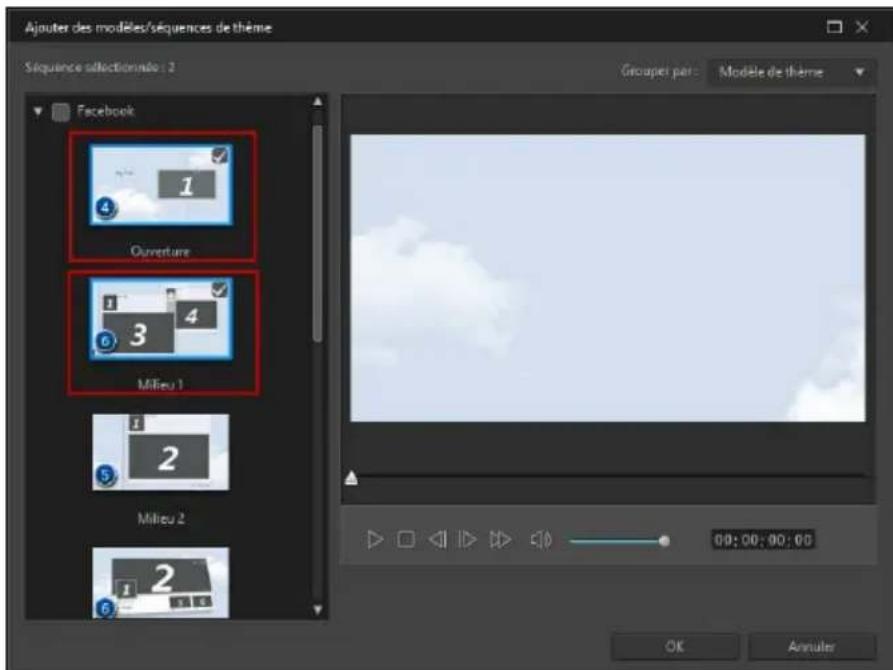
Task: Confirm with the OK button
Action: click(675, 646)
